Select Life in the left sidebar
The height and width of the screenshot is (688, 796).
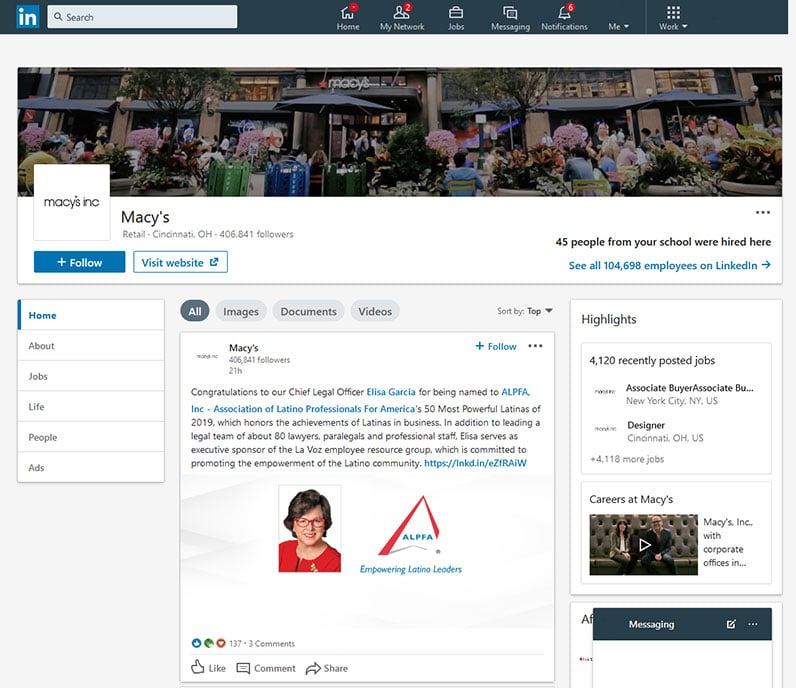coord(91,406)
